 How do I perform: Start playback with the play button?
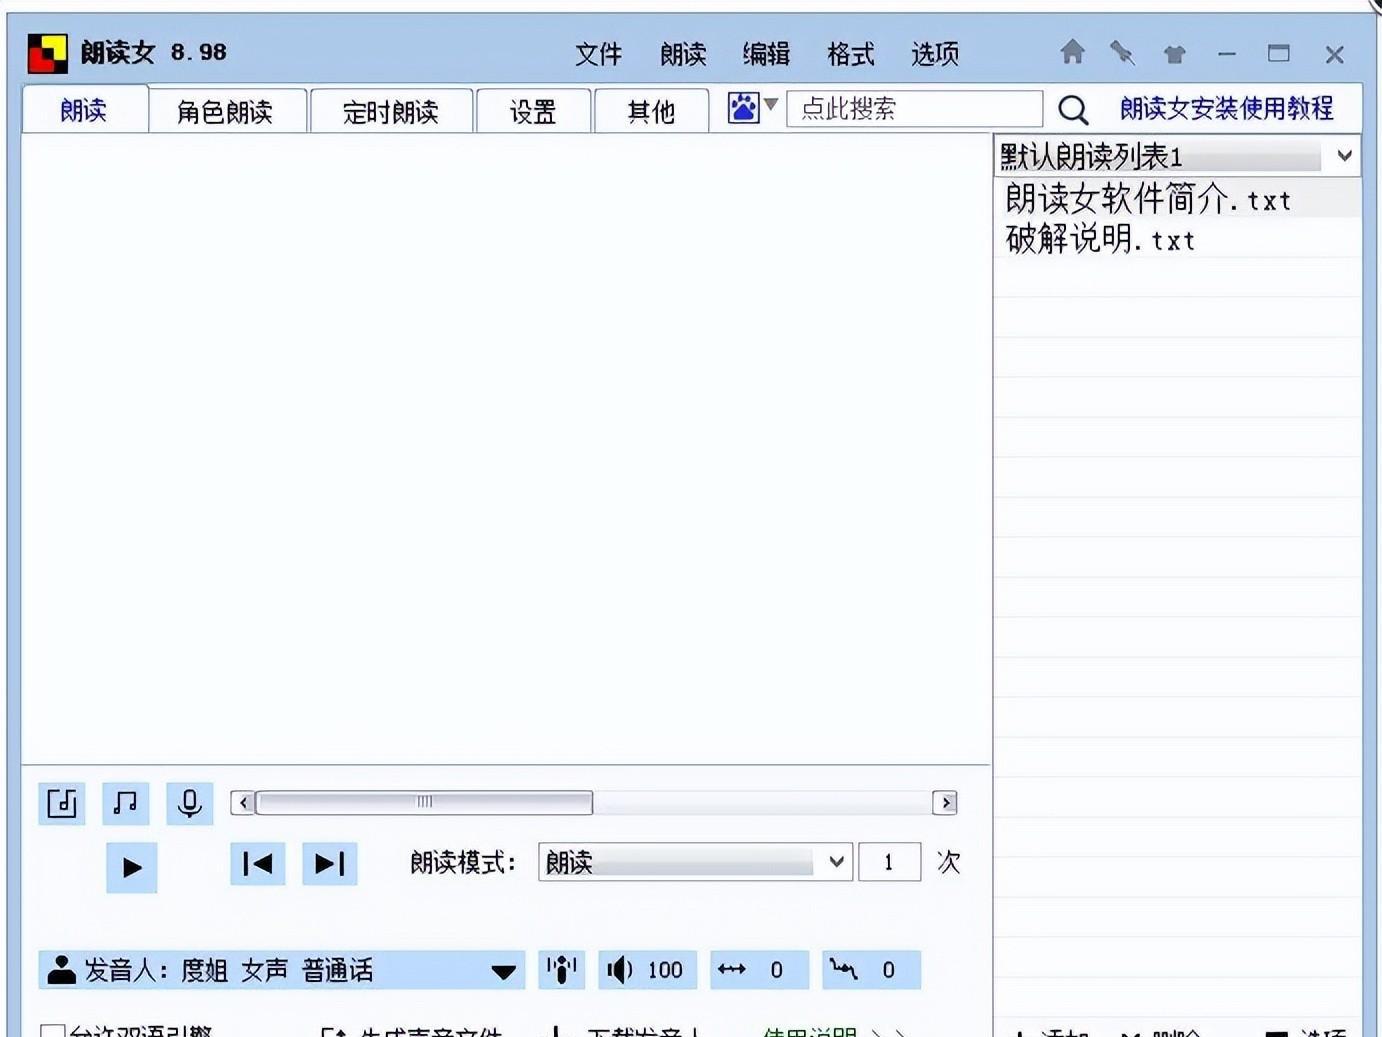132,867
